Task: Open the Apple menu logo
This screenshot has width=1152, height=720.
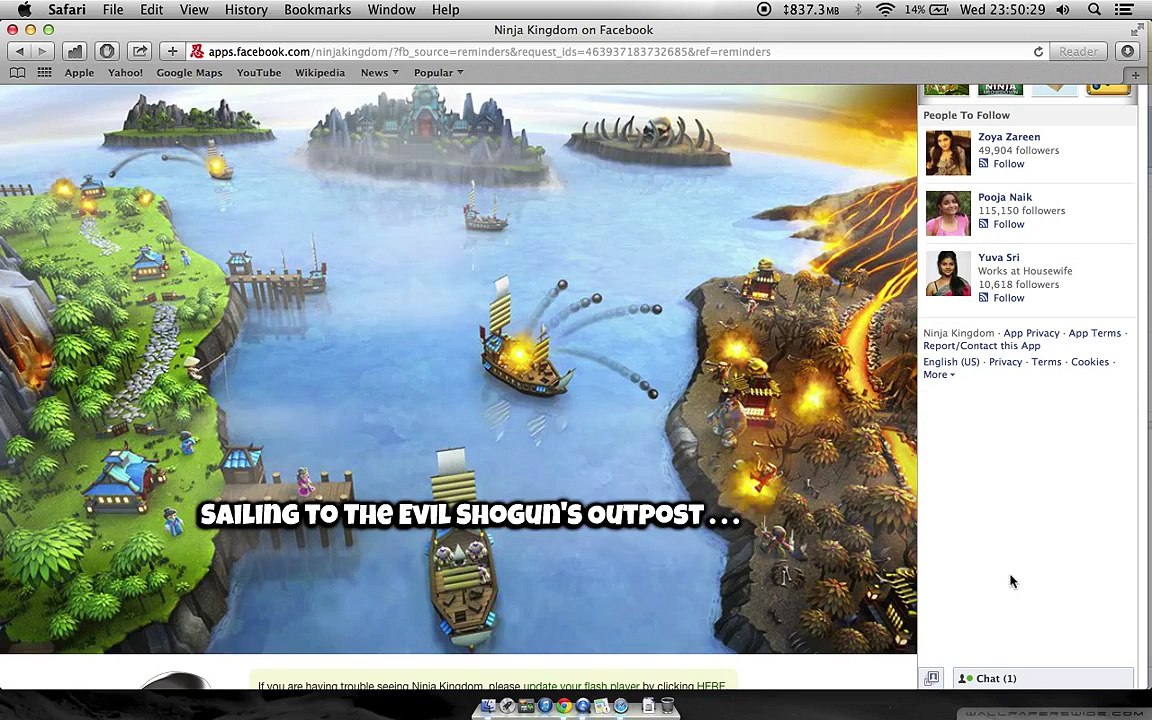Action: point(24,10)
